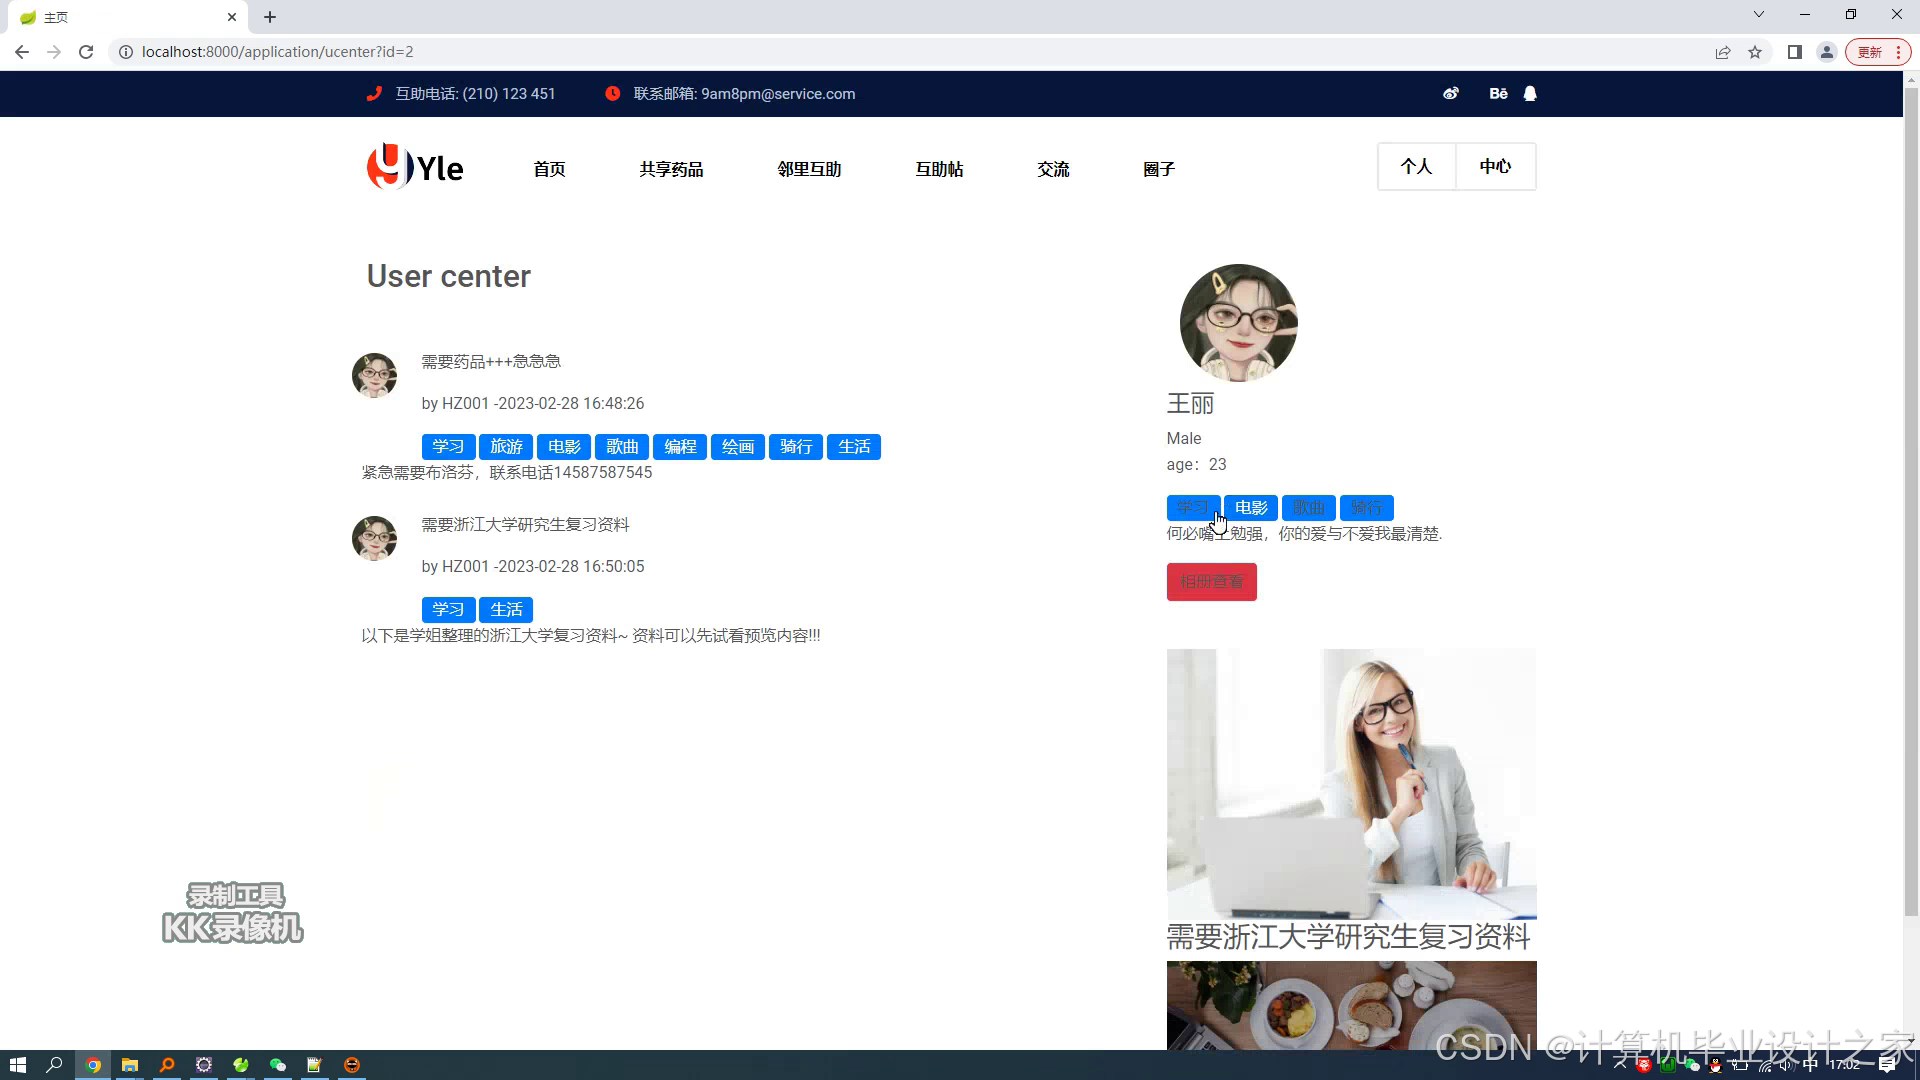Bookmark page with the star icon

pyautogui.click(x=1755, y=52)
